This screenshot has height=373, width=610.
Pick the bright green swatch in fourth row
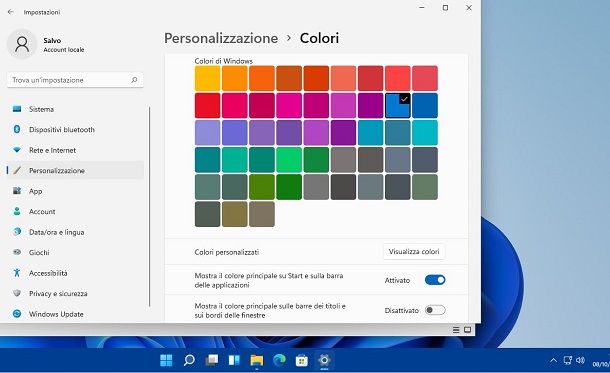point(289,159)
